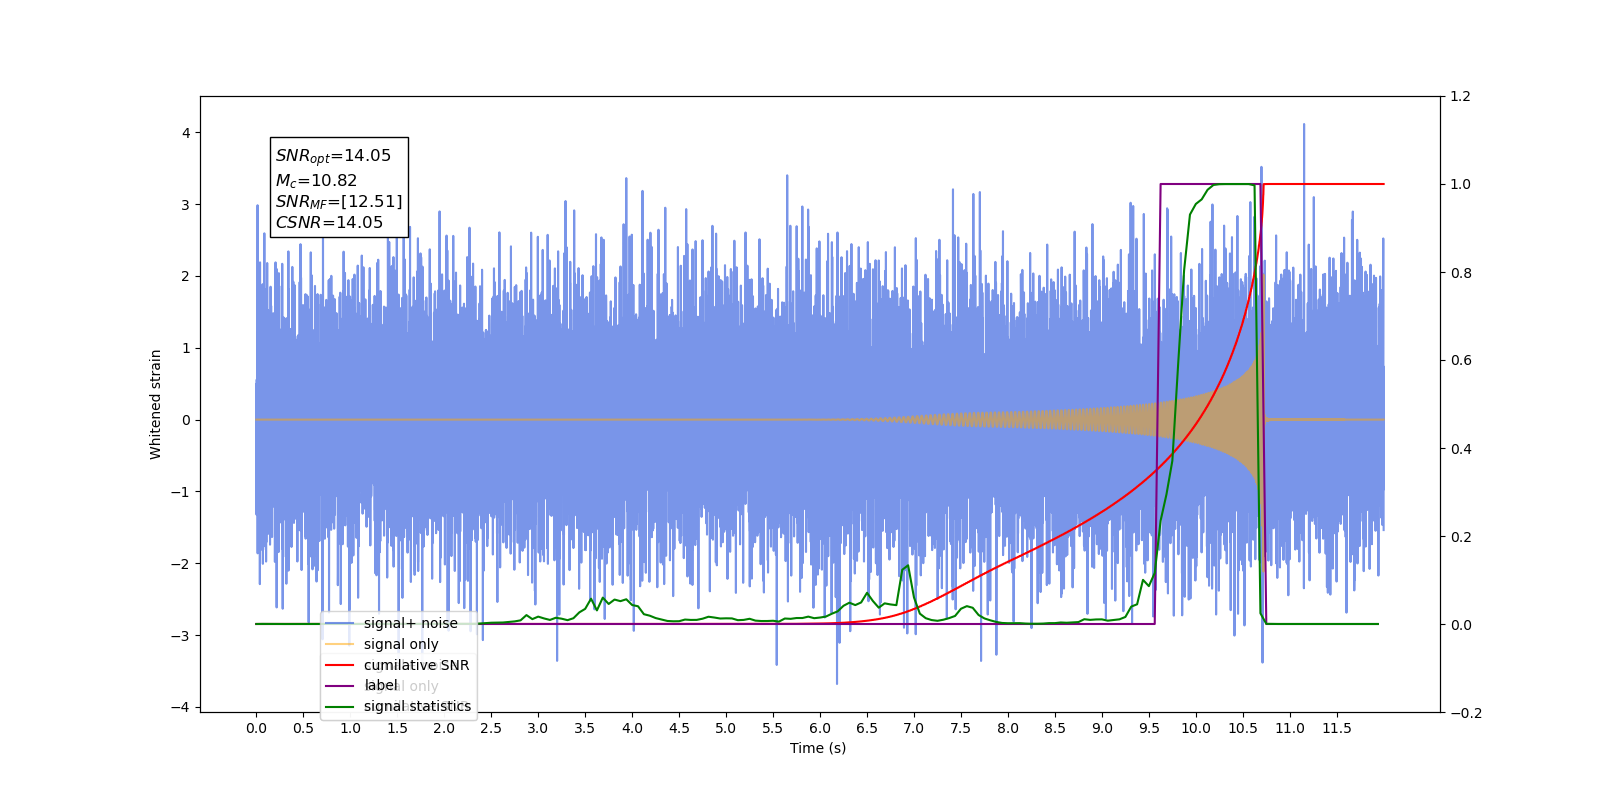
Task: Click the −0.2 tick on the right axis
Action: click(1465, 713)
